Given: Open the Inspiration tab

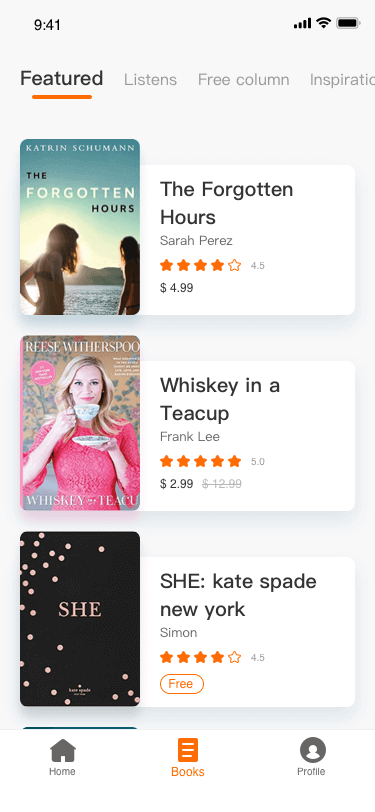Looking at the screenshot, I should [342, 80].
